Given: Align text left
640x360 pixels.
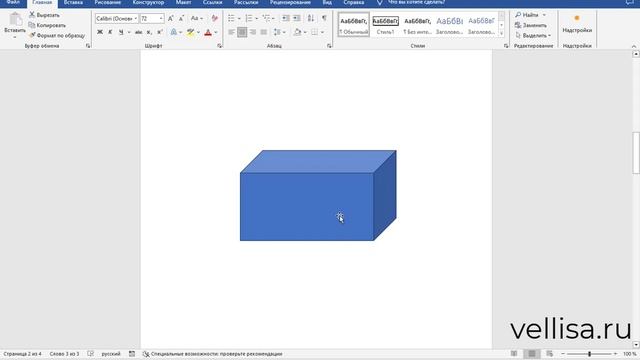Looking at the screenshot, I should pyautogui.click(x=231, y=32).
